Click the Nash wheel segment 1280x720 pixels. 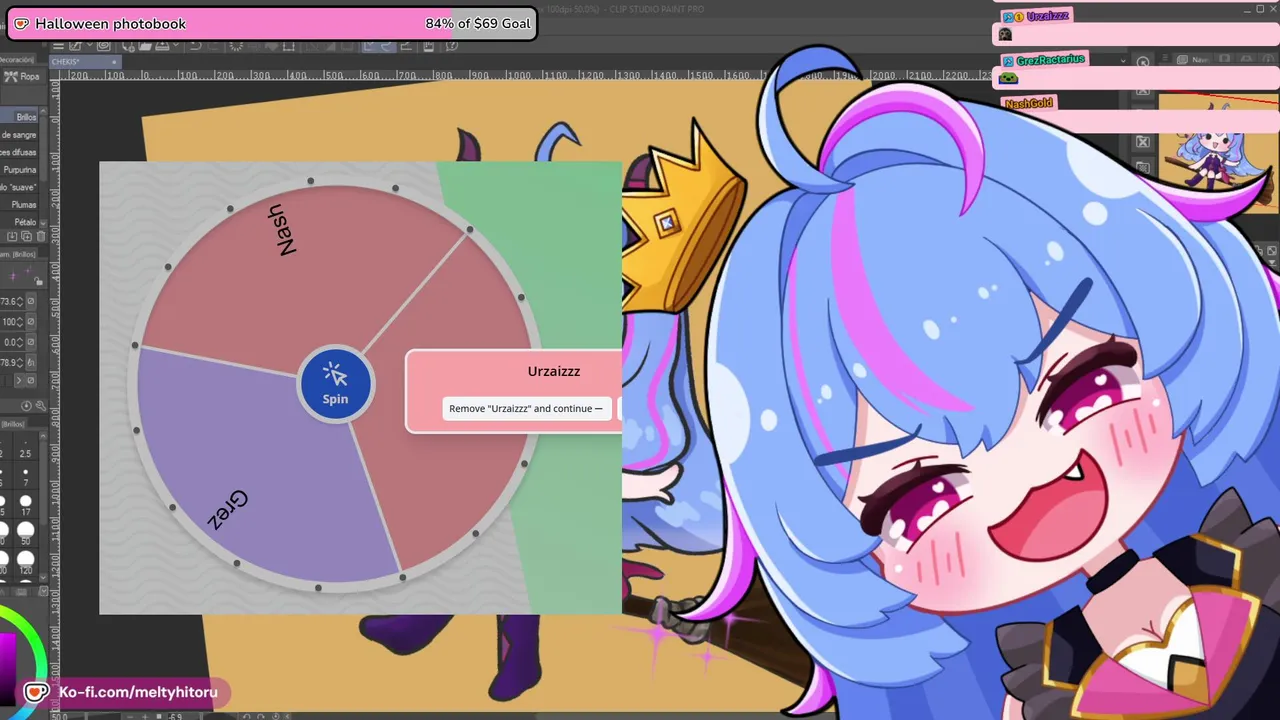tap(283, 230)
